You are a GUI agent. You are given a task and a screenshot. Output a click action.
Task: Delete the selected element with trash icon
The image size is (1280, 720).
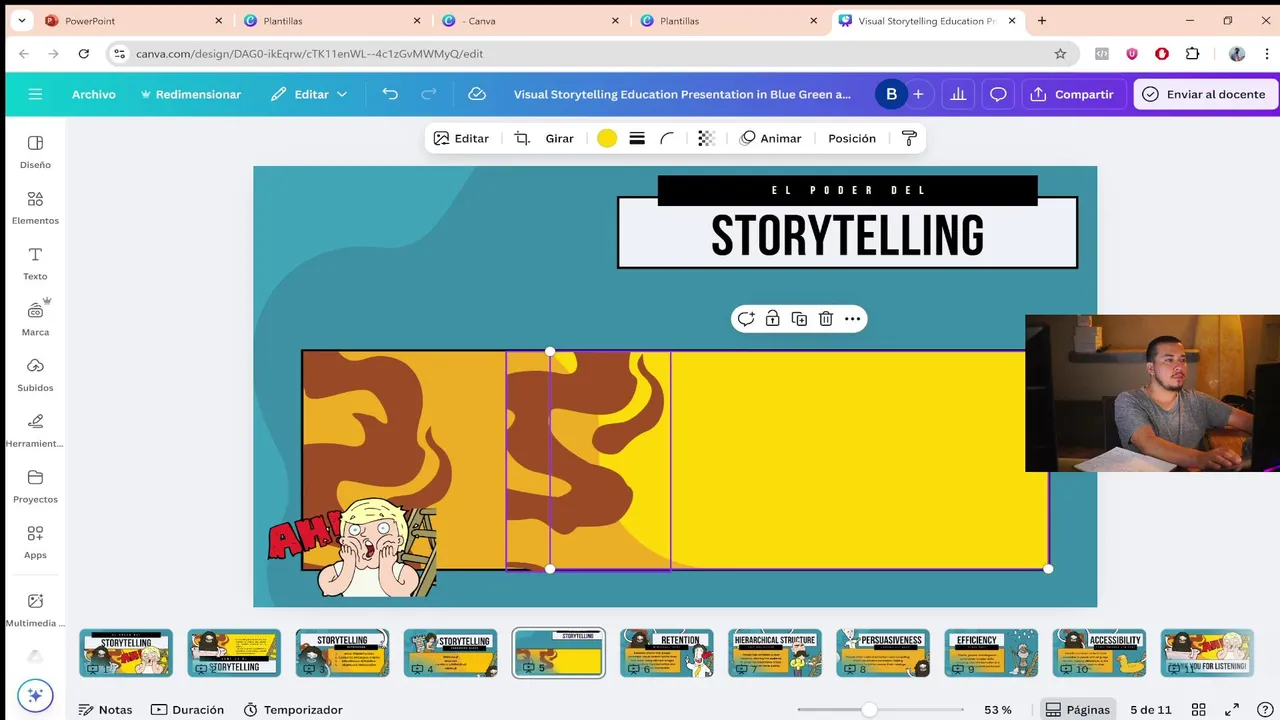pos(826,319)
